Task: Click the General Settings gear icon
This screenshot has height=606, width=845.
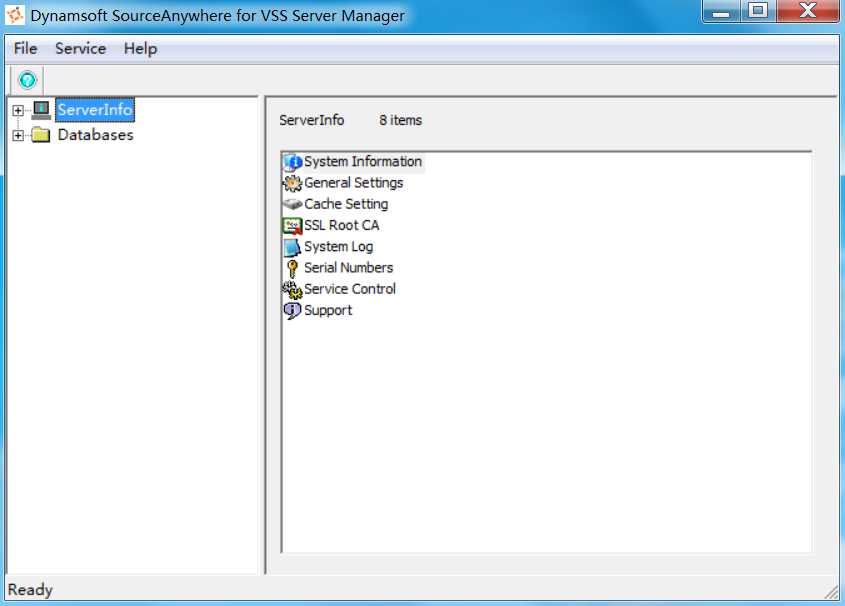Action: (x=293, y=183)
